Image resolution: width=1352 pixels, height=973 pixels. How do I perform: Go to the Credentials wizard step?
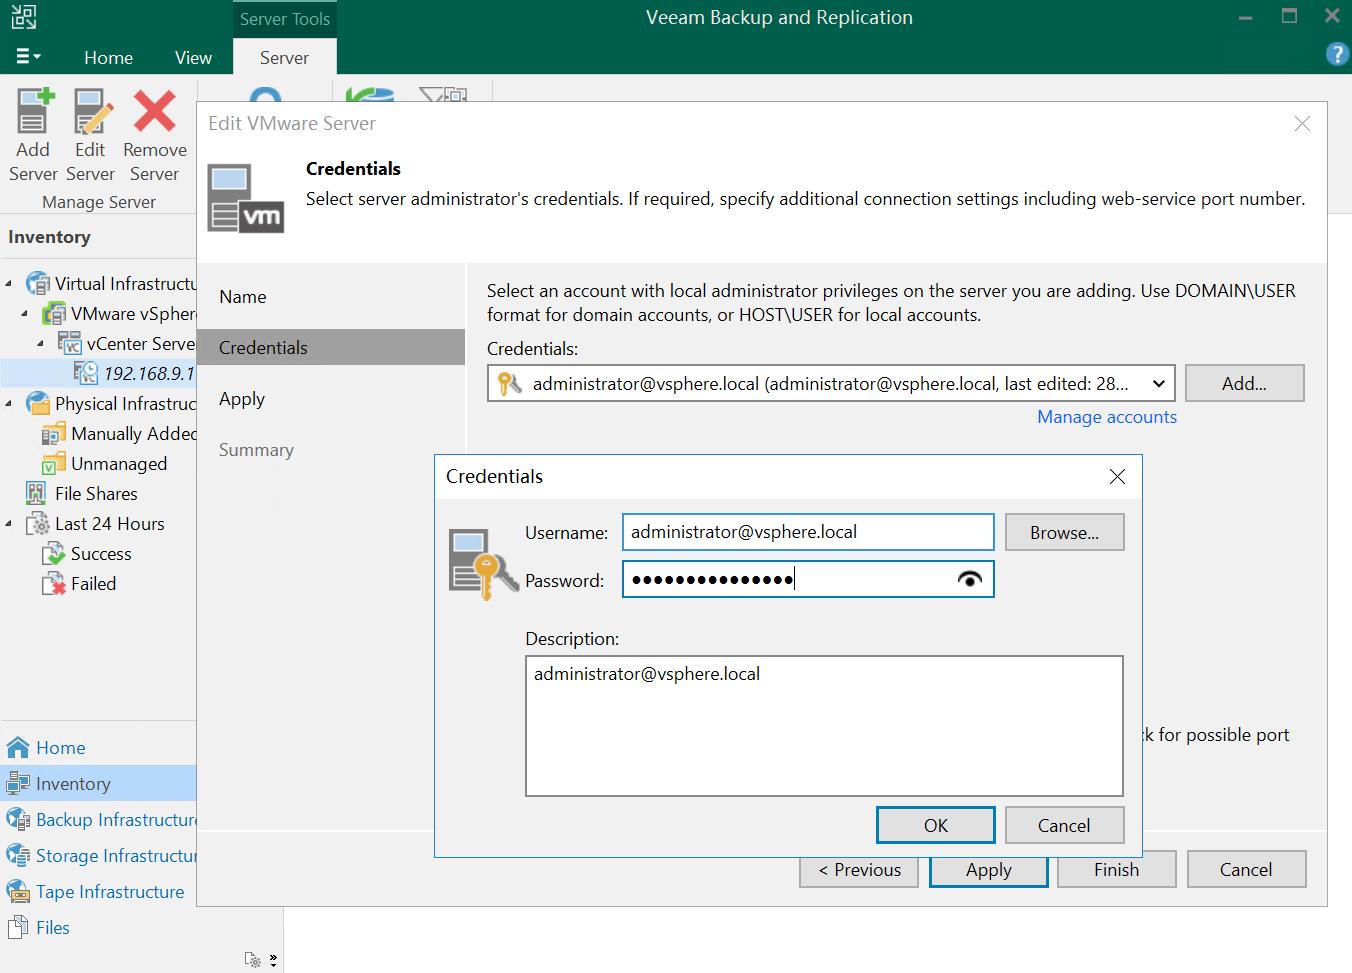click(331, 347)
